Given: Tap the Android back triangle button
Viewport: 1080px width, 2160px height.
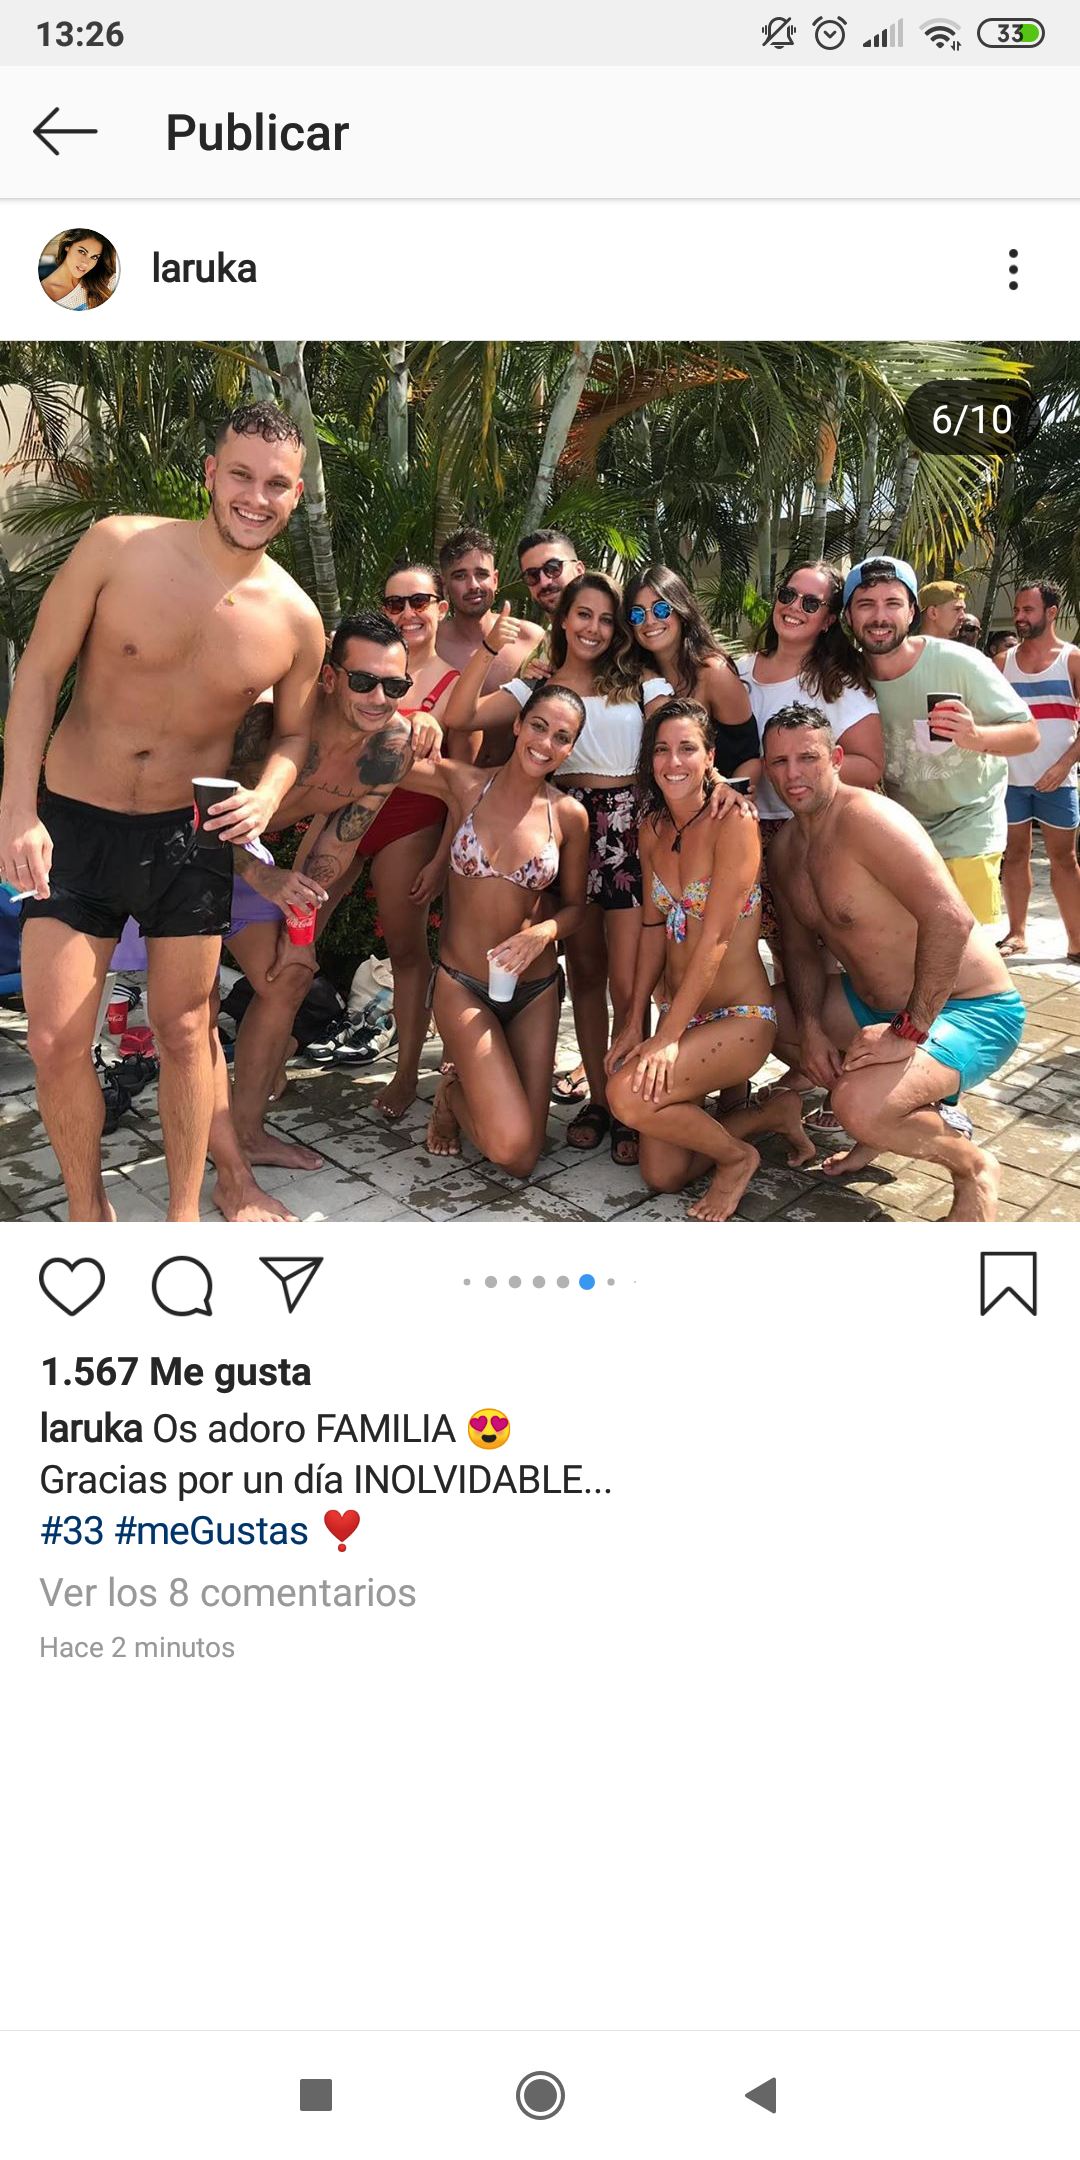Looking at the screenshot, I should 762,2095.
